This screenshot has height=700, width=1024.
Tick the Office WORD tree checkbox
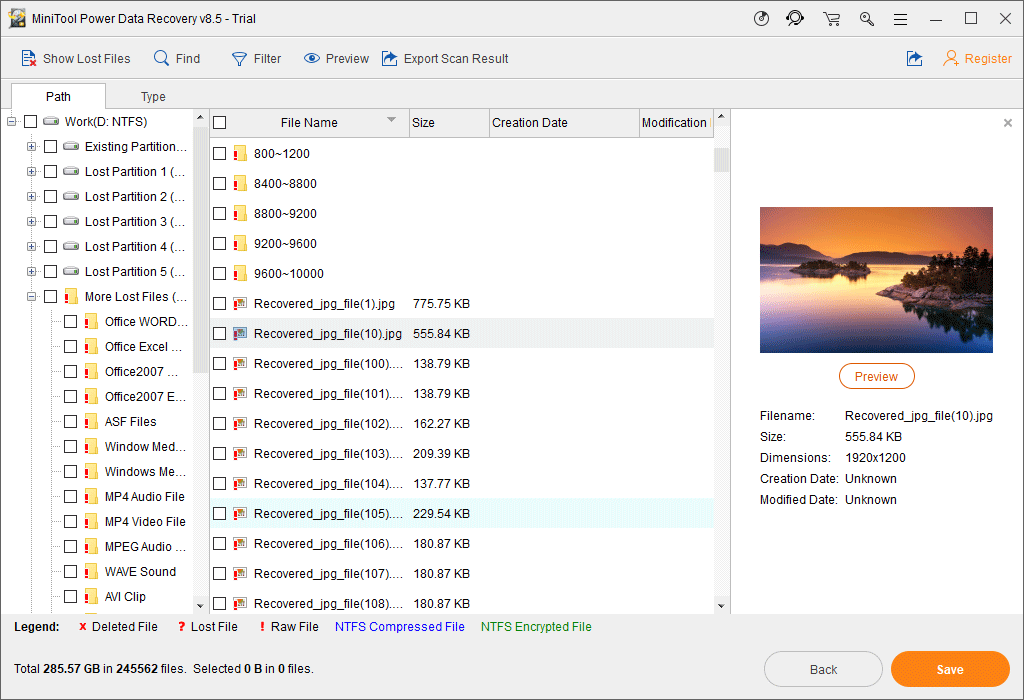(x=71, y=321)
